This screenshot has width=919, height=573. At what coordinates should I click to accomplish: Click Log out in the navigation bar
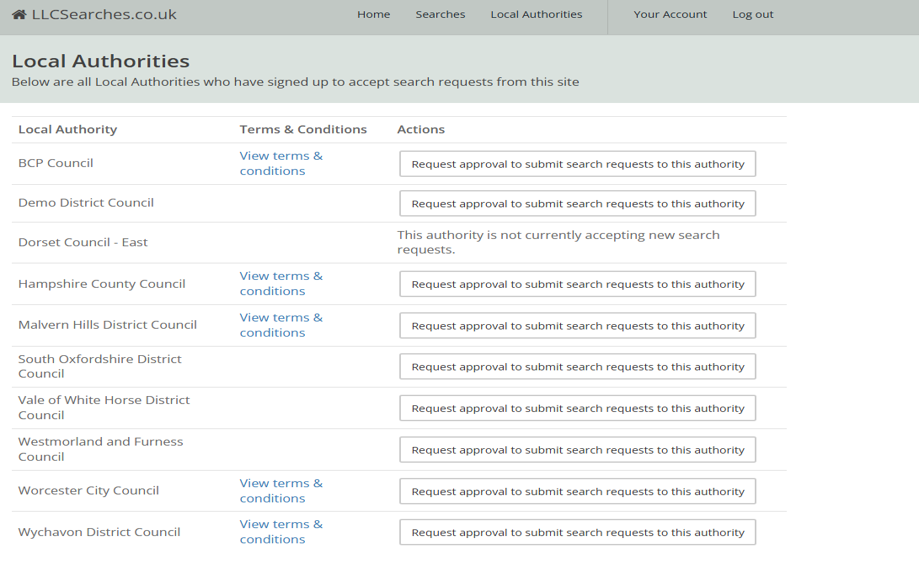[753, 15]
